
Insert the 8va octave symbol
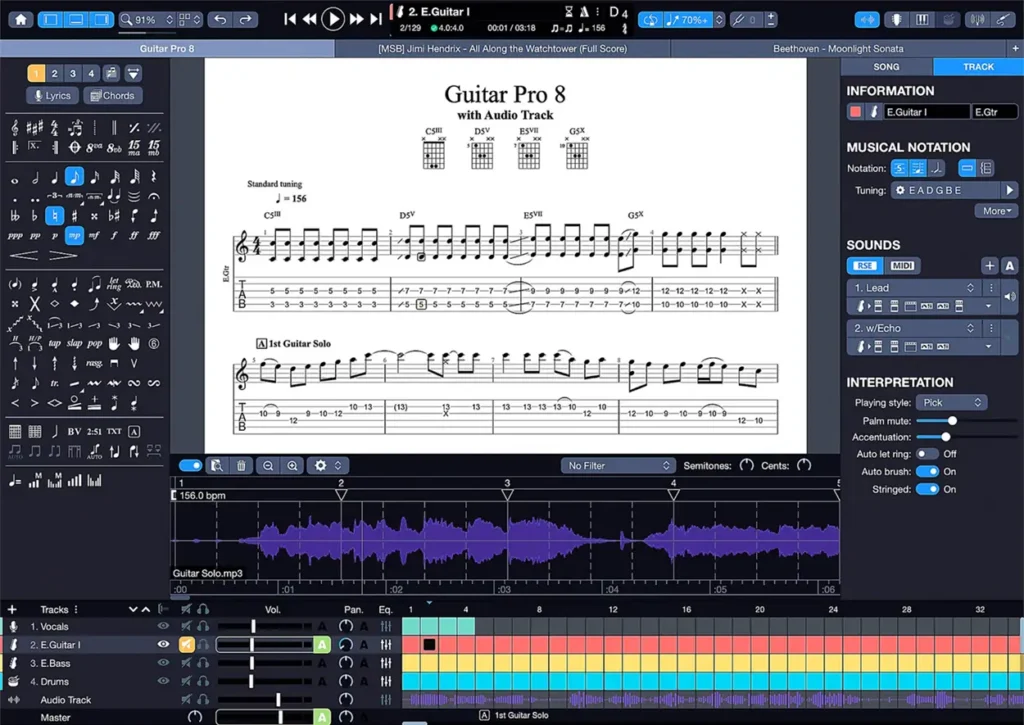point(94,147)
